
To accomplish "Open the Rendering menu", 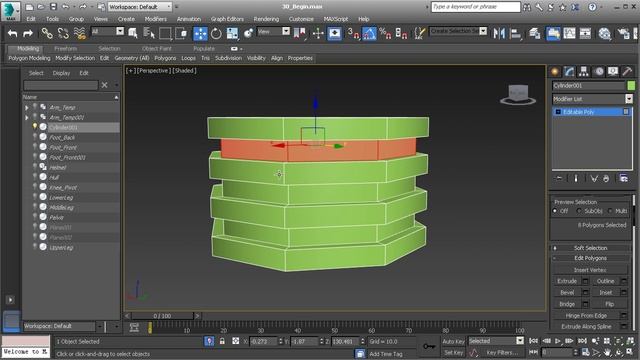I will click(266, 19).
